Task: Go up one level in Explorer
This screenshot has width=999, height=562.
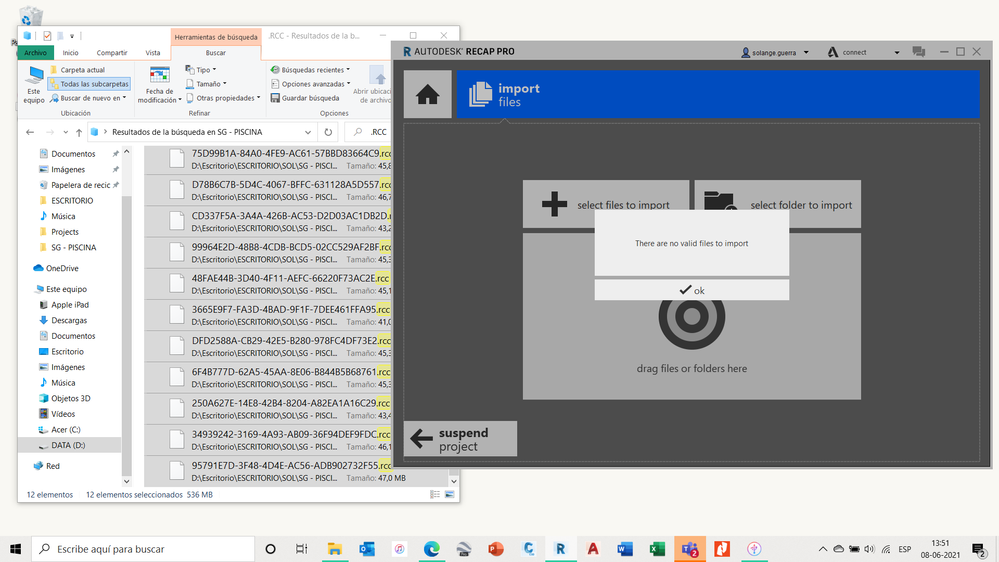Action: click(79, 132)
